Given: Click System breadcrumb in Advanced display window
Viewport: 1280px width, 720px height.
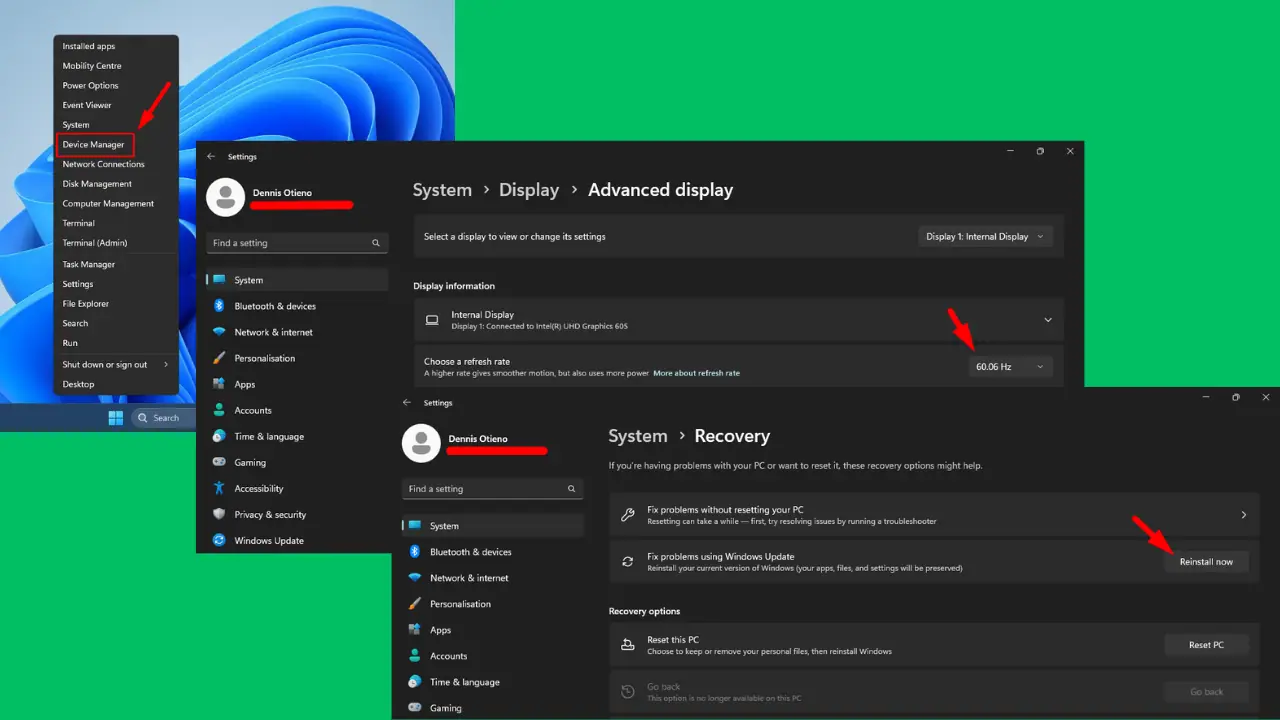Looking at the screenshot, I should coord(442,190).
